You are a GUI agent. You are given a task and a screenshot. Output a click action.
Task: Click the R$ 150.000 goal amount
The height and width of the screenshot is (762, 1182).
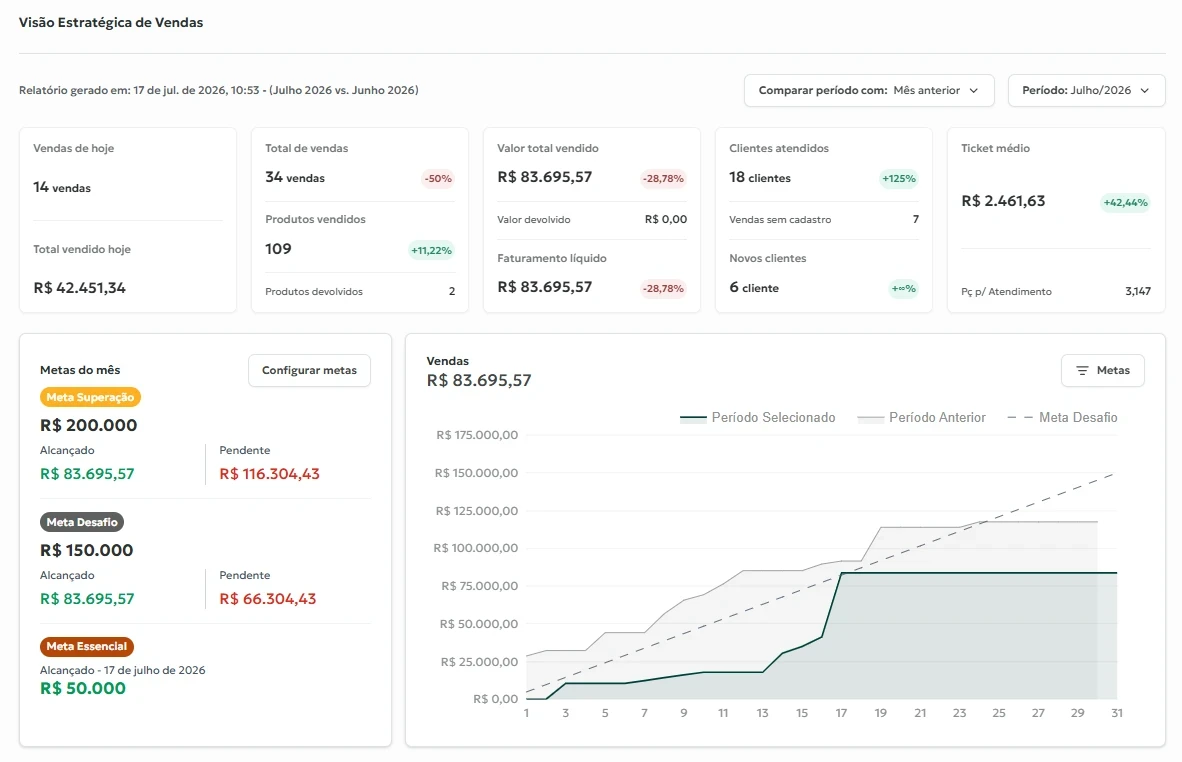pyautogui.click(x=87, y=550)
